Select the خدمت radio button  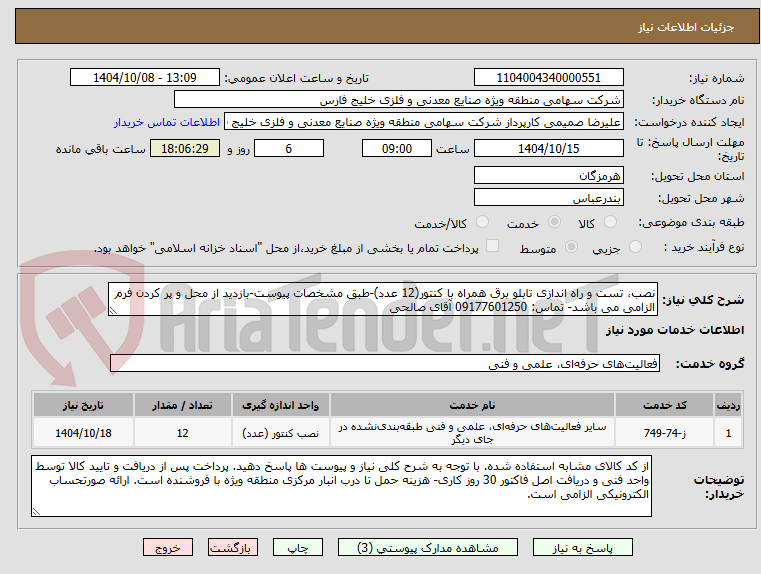click(554, 222)
